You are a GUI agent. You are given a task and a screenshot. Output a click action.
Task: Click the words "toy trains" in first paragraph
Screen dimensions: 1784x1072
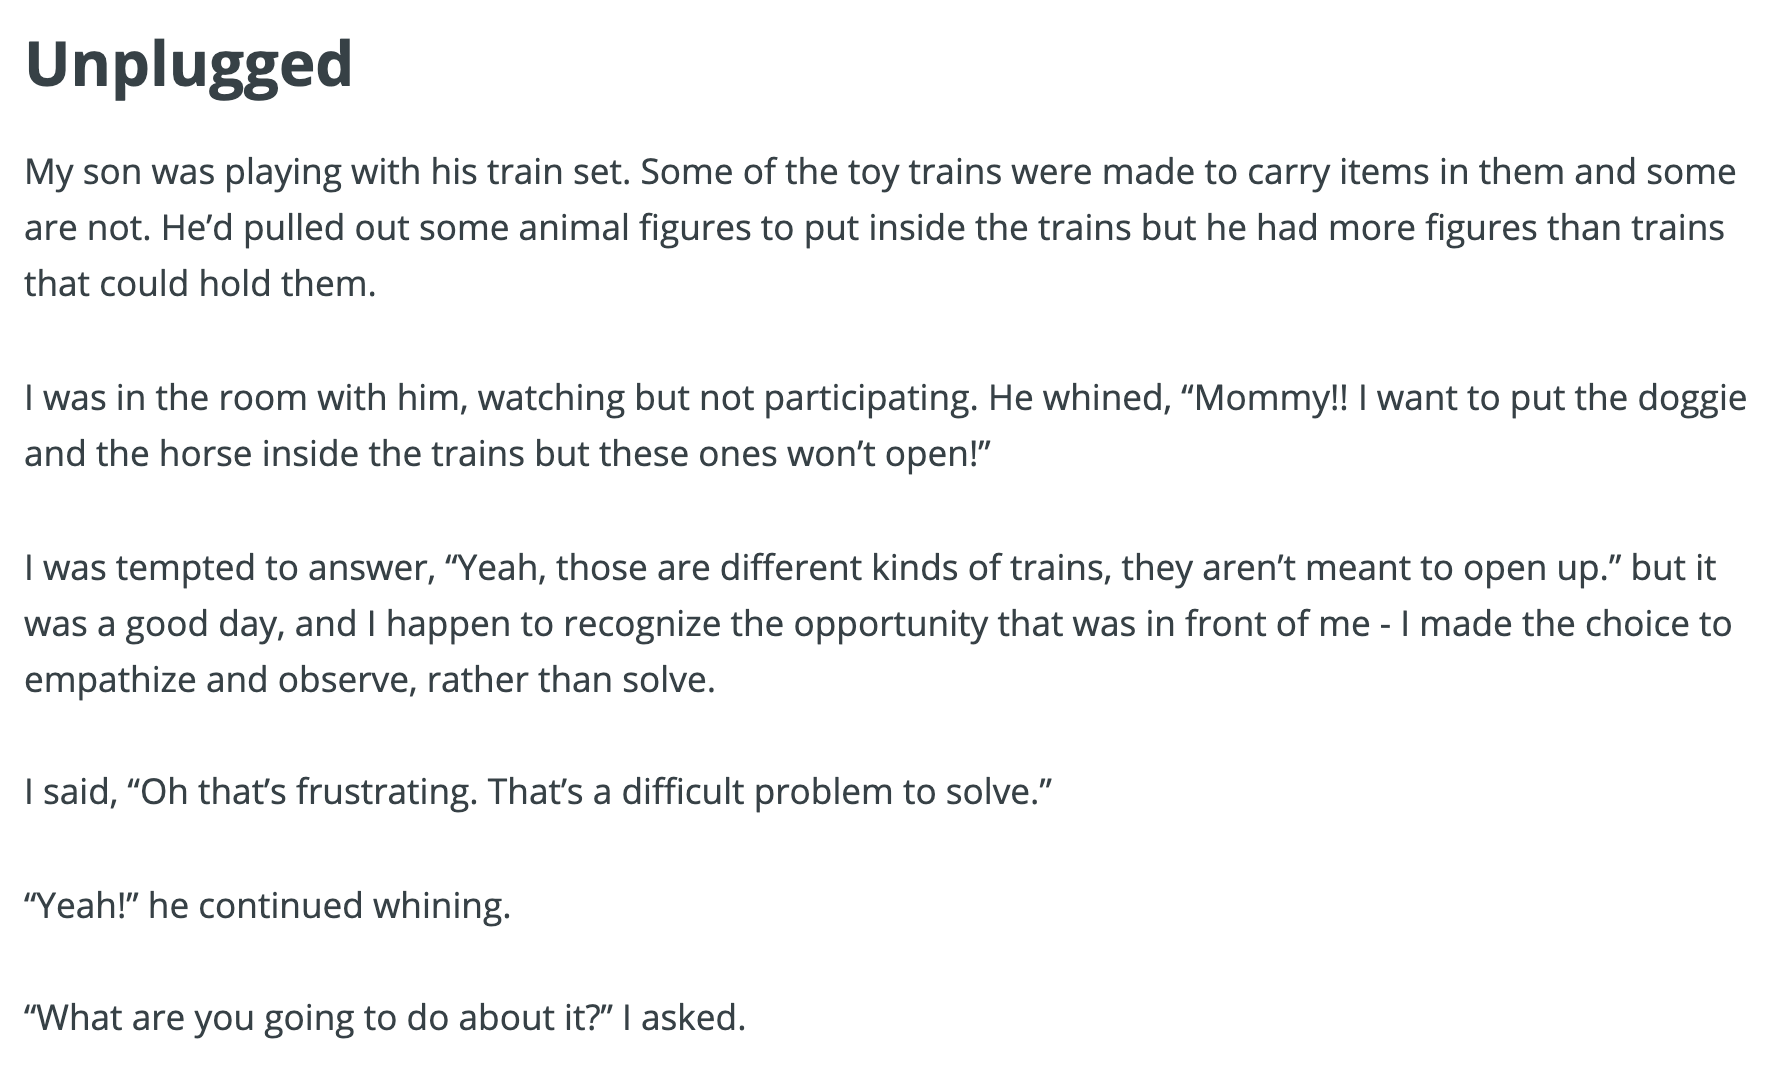coord(925,172)
